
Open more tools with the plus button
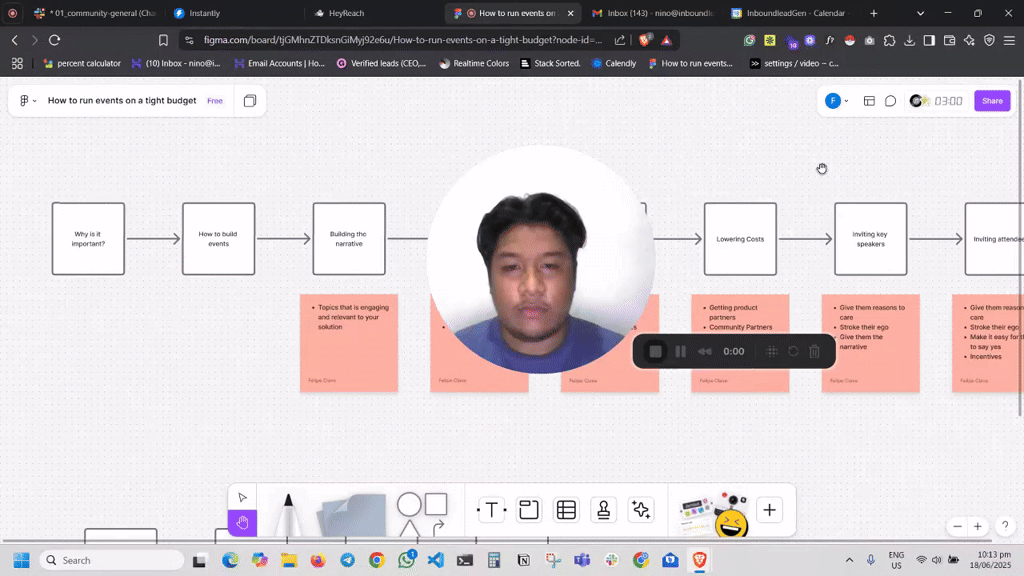769,510
